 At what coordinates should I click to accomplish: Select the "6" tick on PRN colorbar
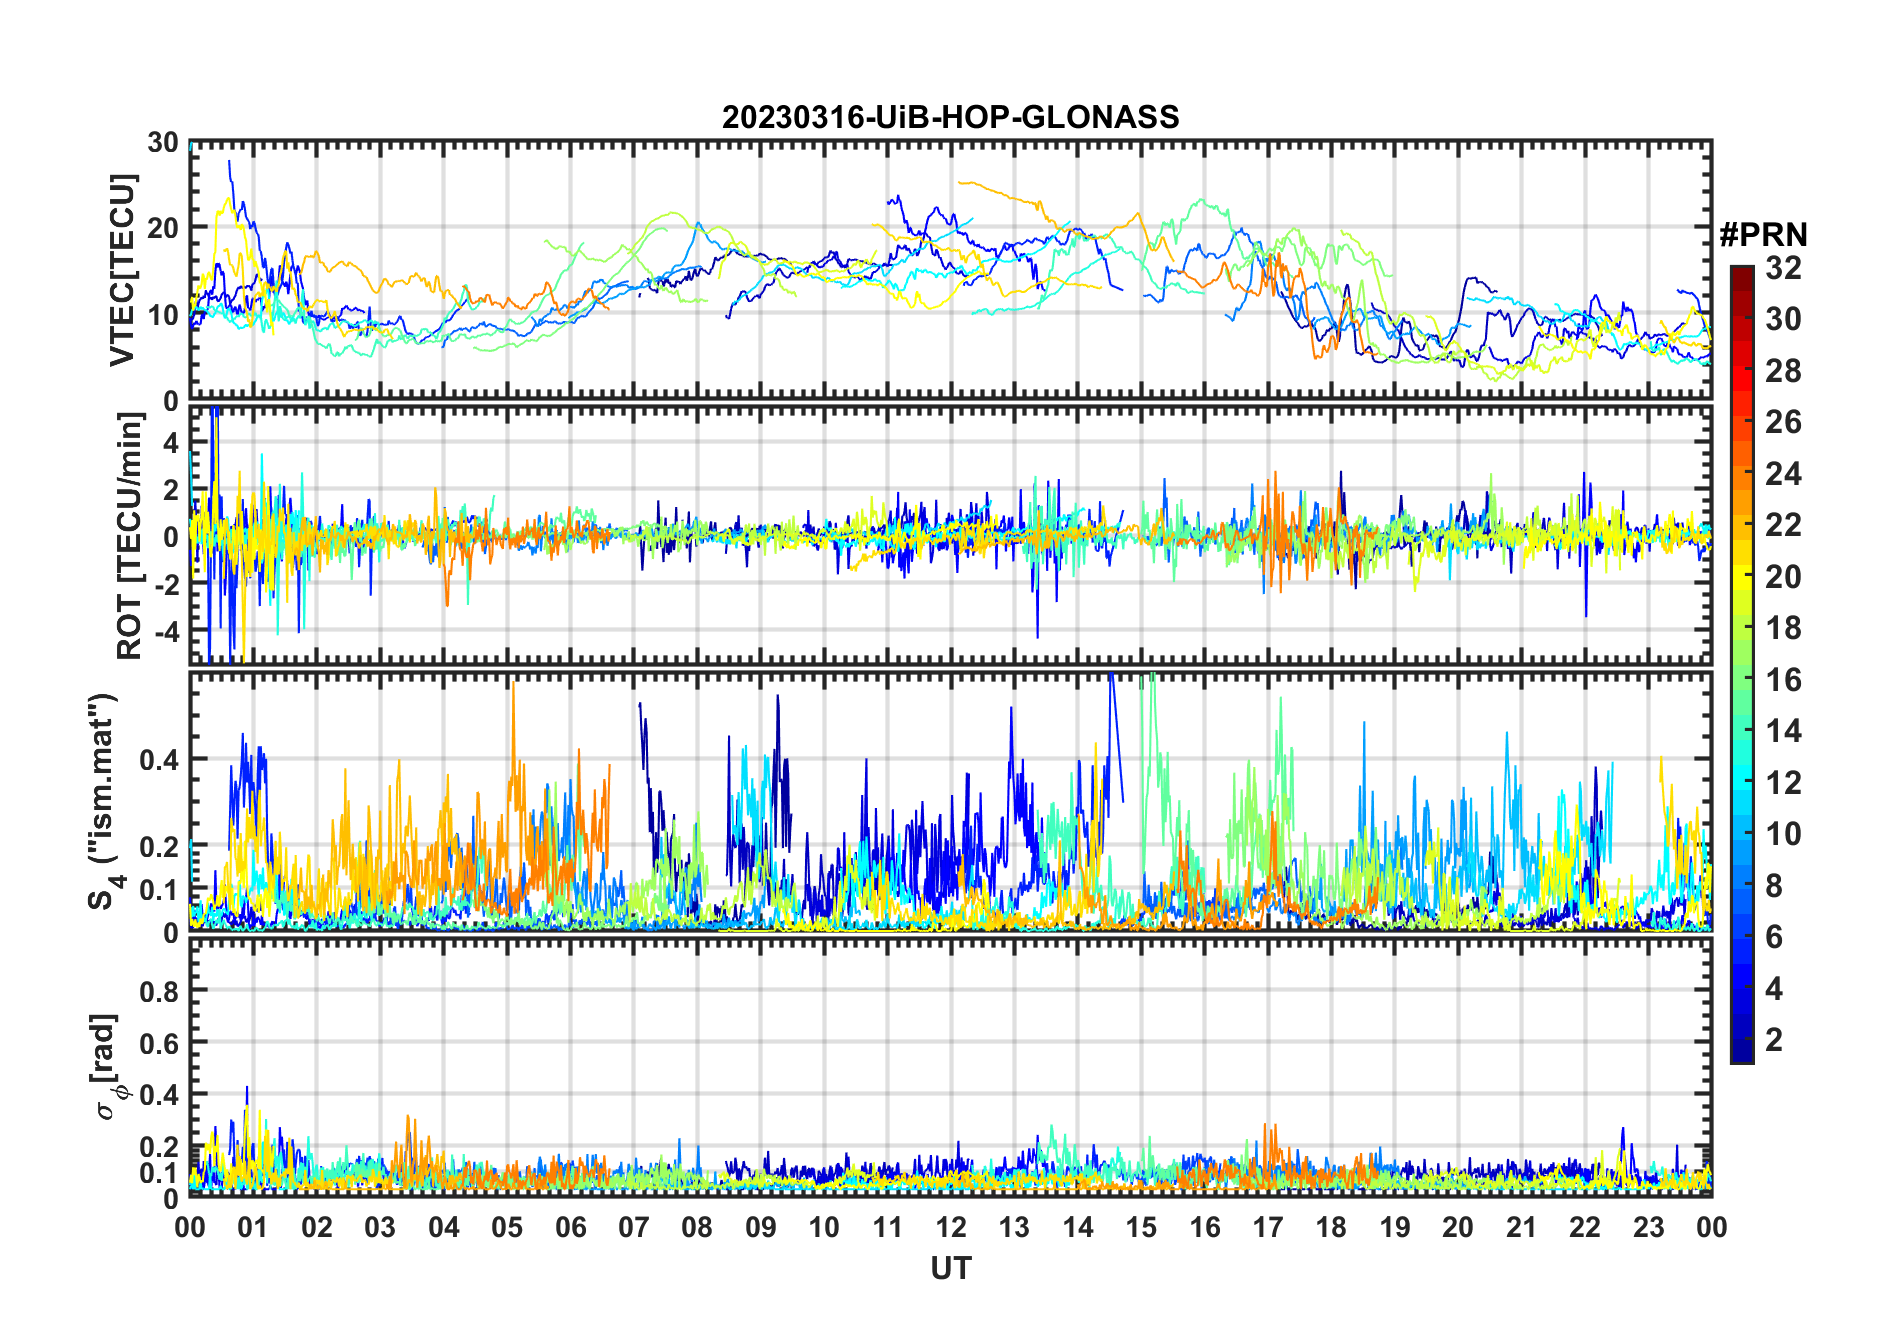1774,937
